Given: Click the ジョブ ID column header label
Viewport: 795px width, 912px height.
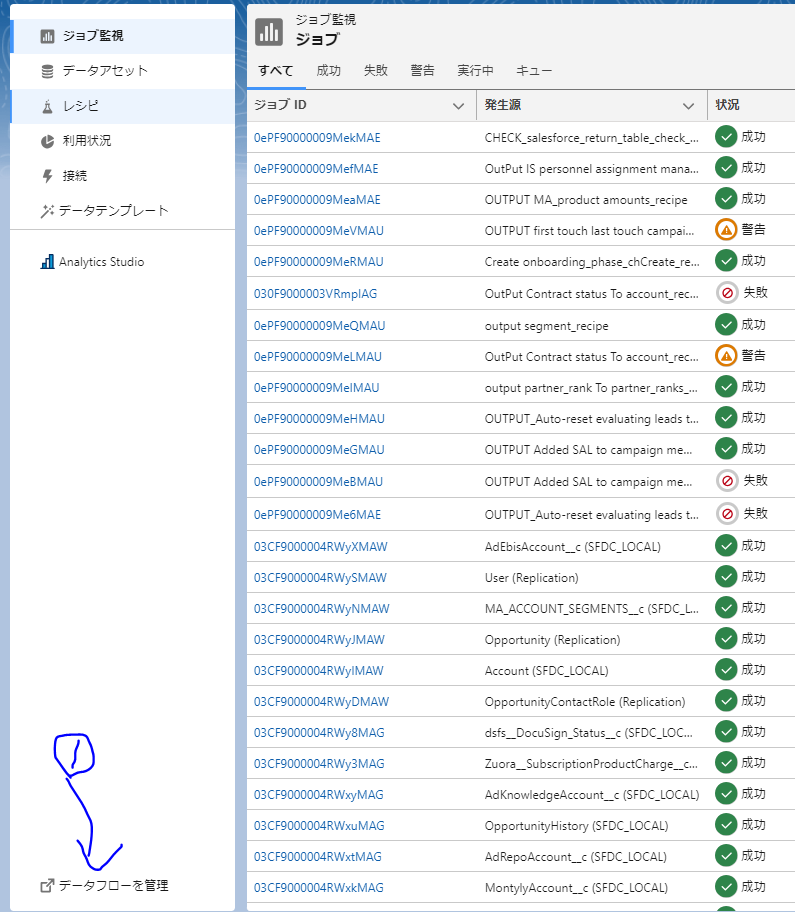Looking at the screenshot, I should (x=280, y=105).
